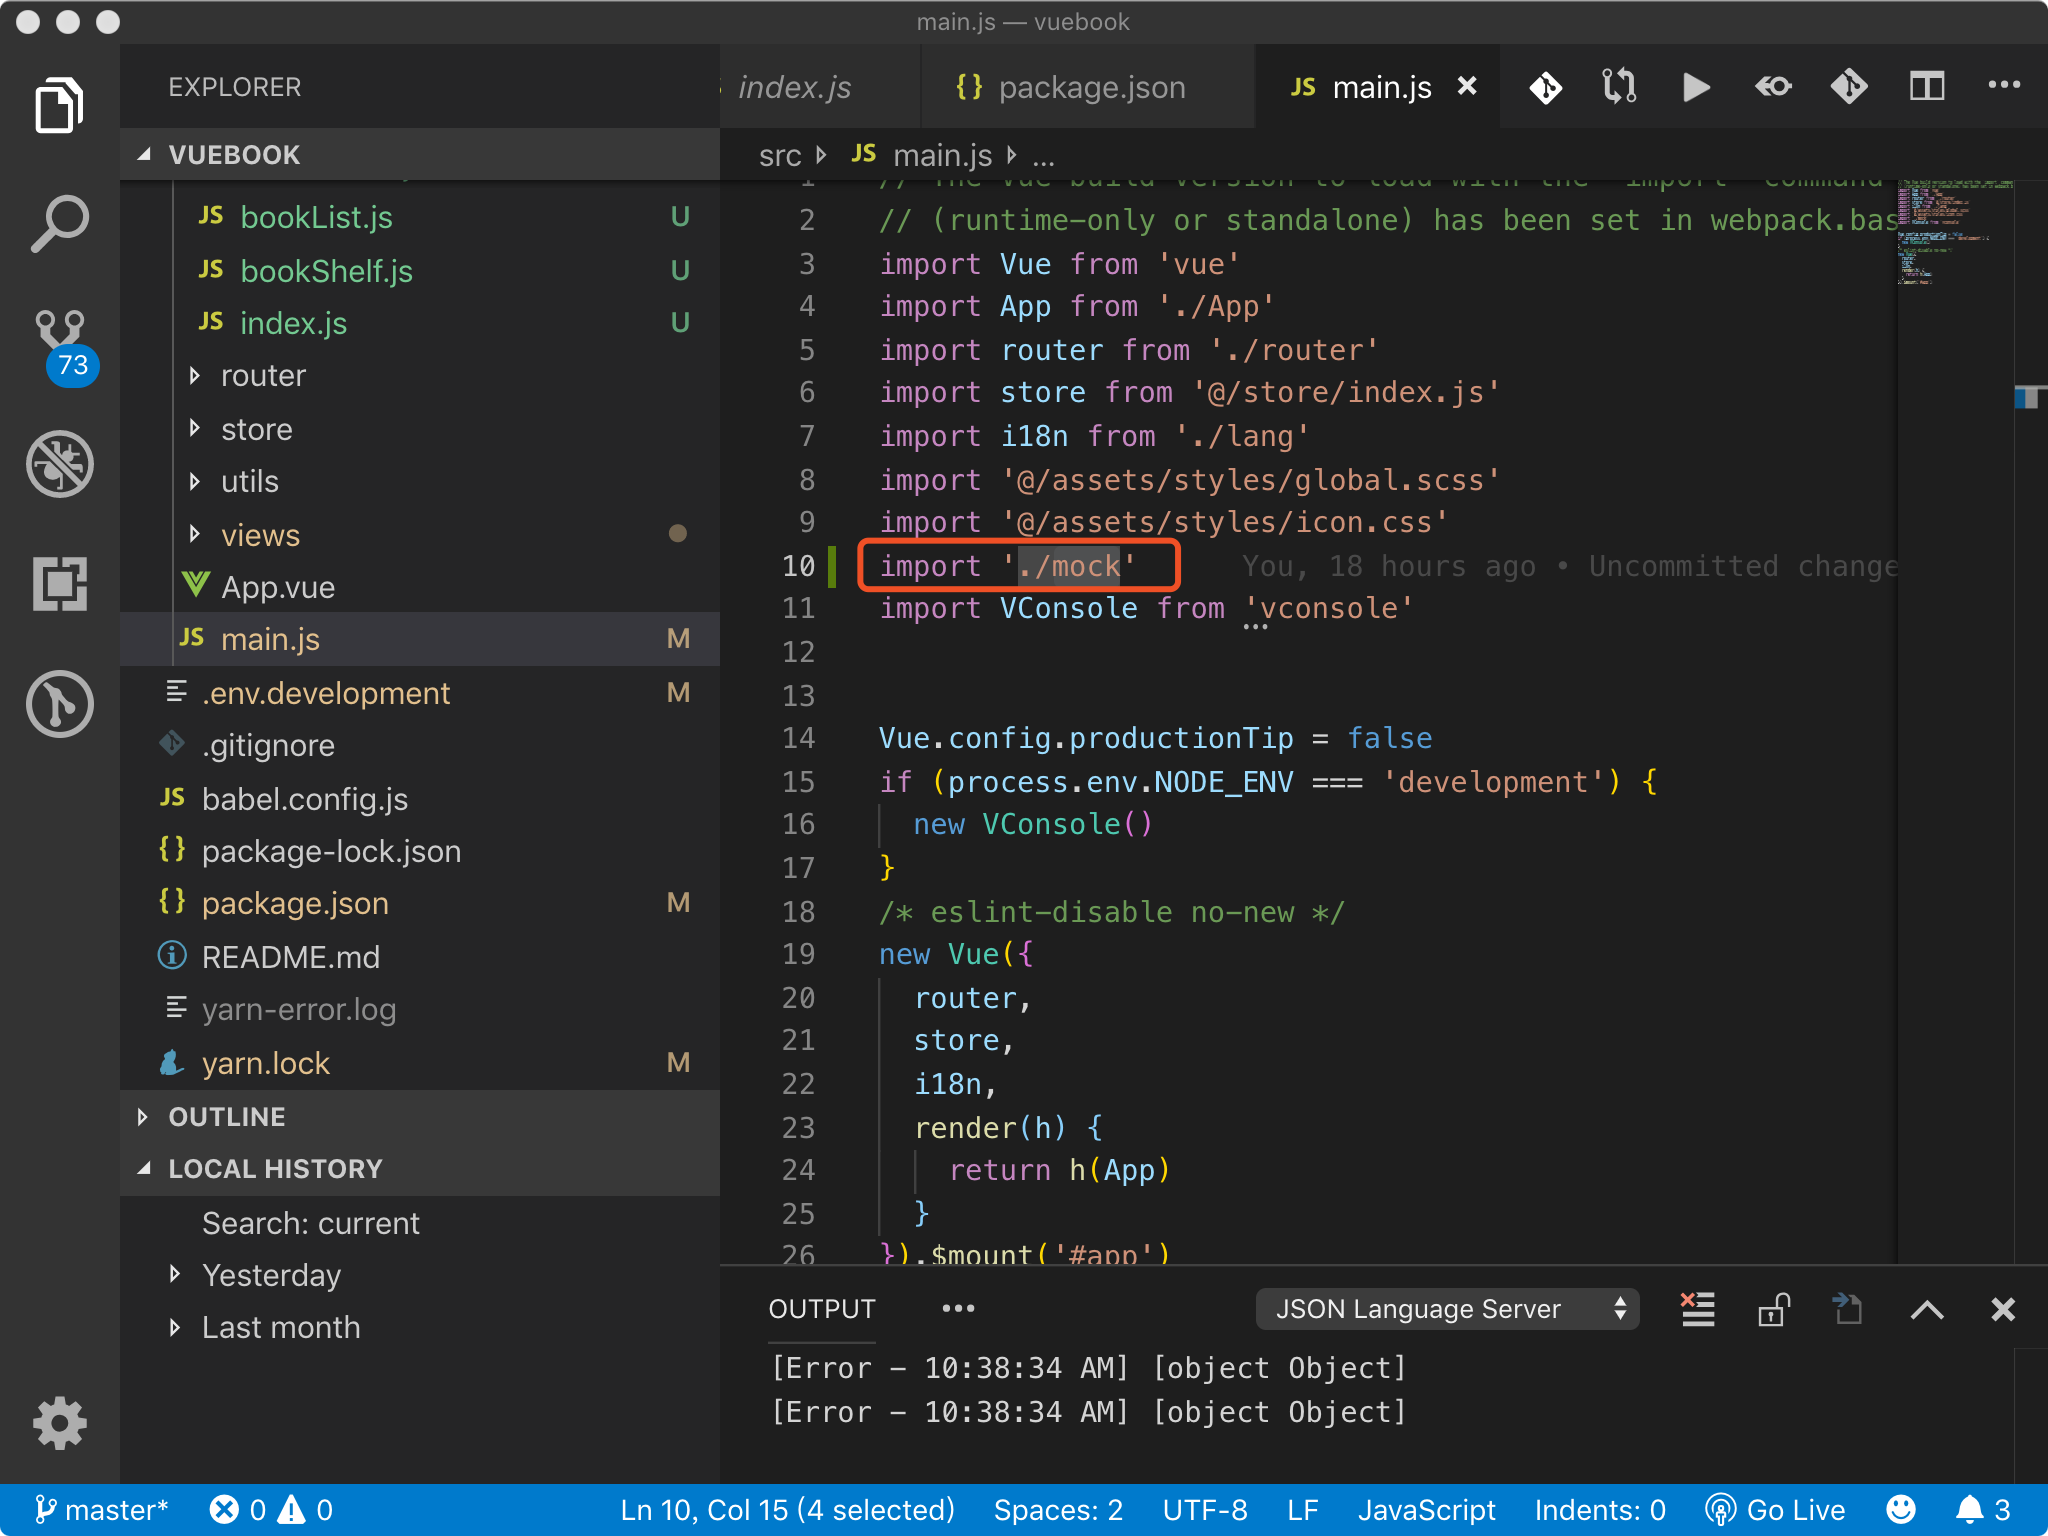This screenshot has height=1536, width=2048.
Task: Switch to the package.json tab
Action: (1091, 88)
